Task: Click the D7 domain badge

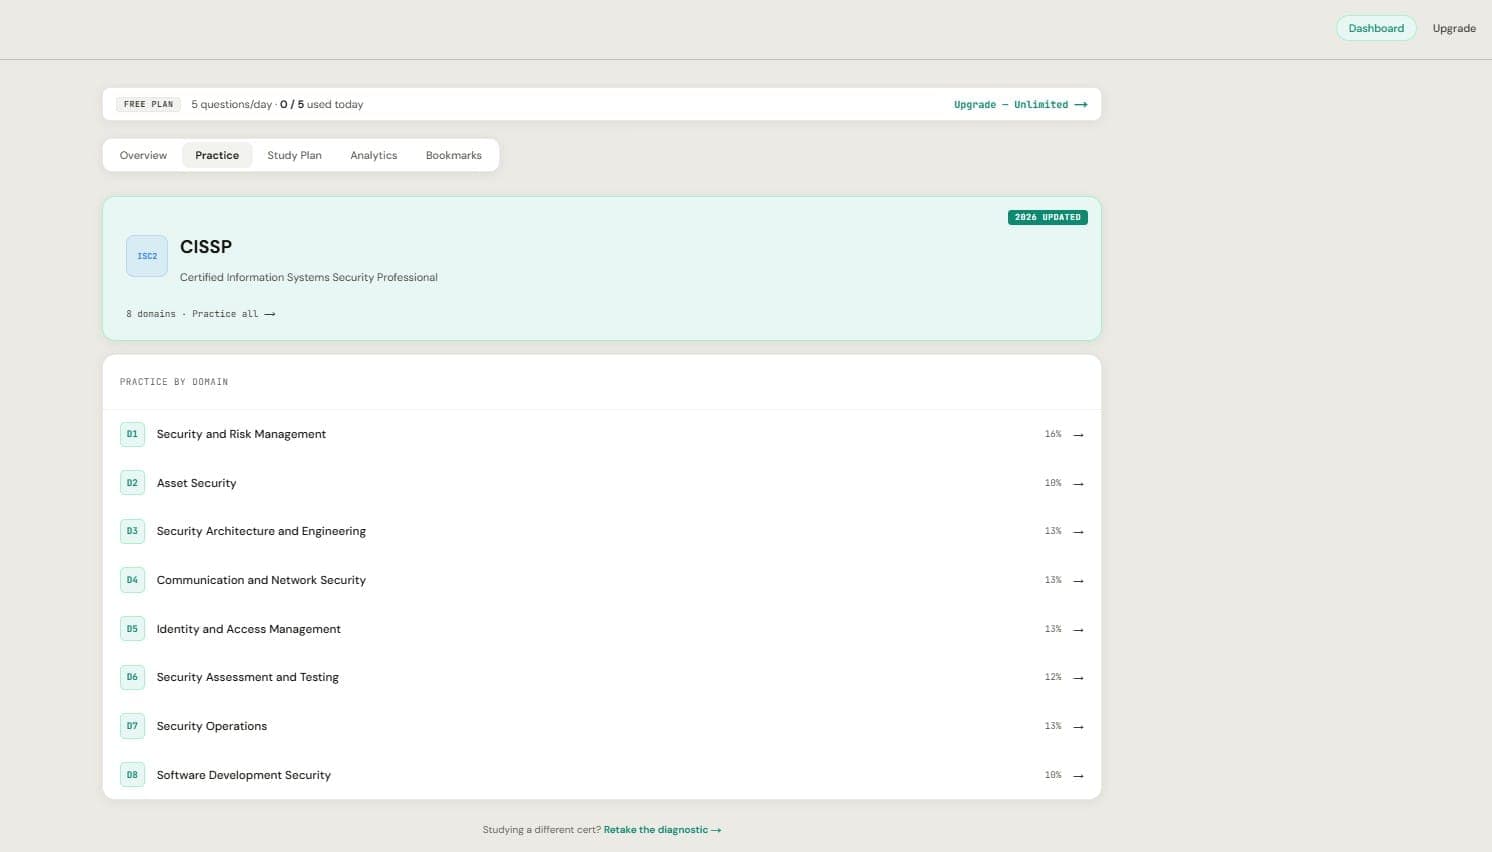Action: pyautogui.click(x=132, y=726)
